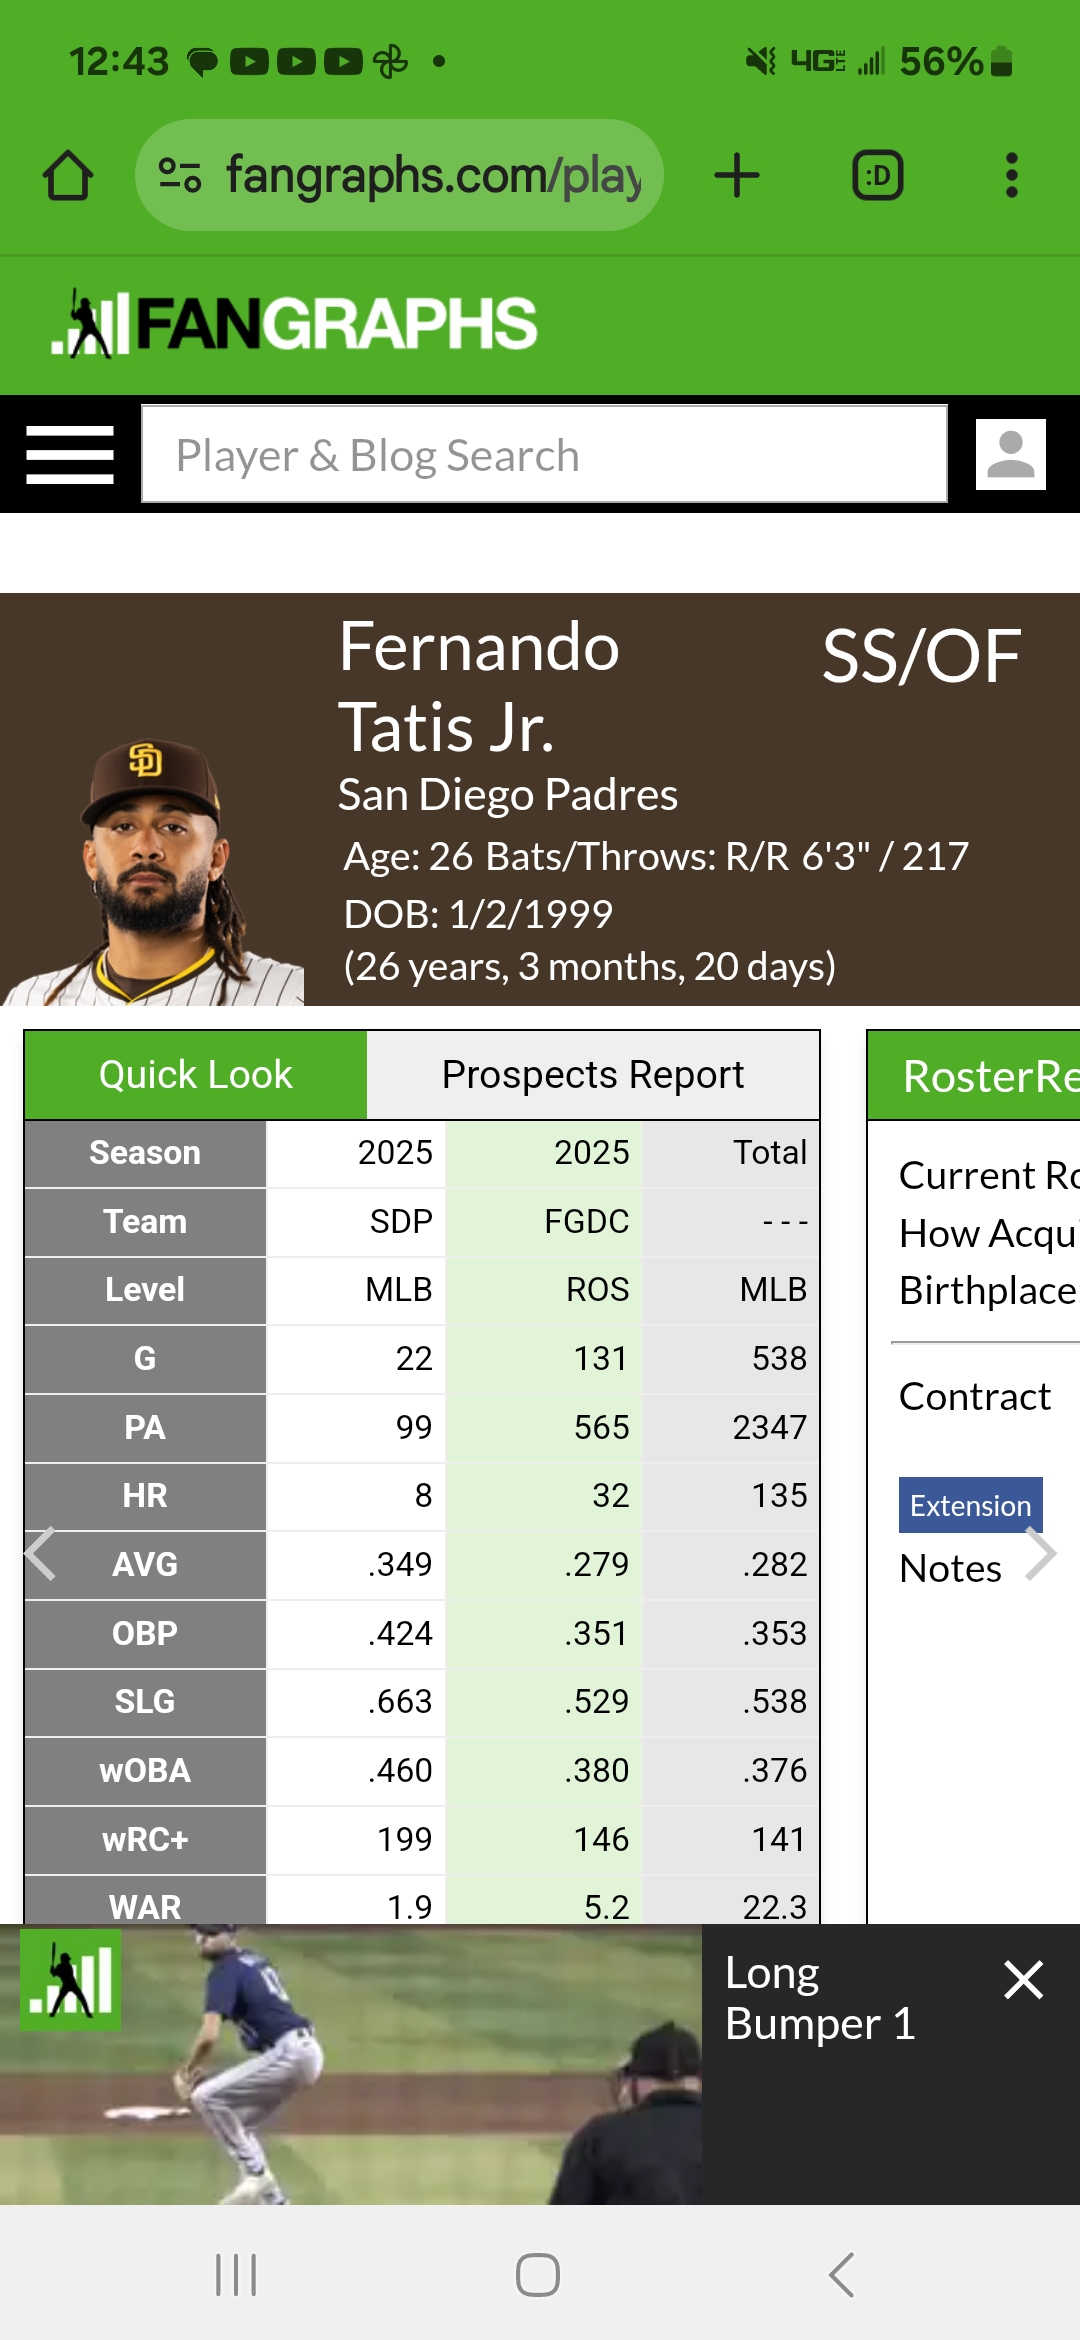Image resolution: width=1080 pixels, height=2340 pixels.
Task: Select the Quick Look tab
Action: tap(196, 1075)
